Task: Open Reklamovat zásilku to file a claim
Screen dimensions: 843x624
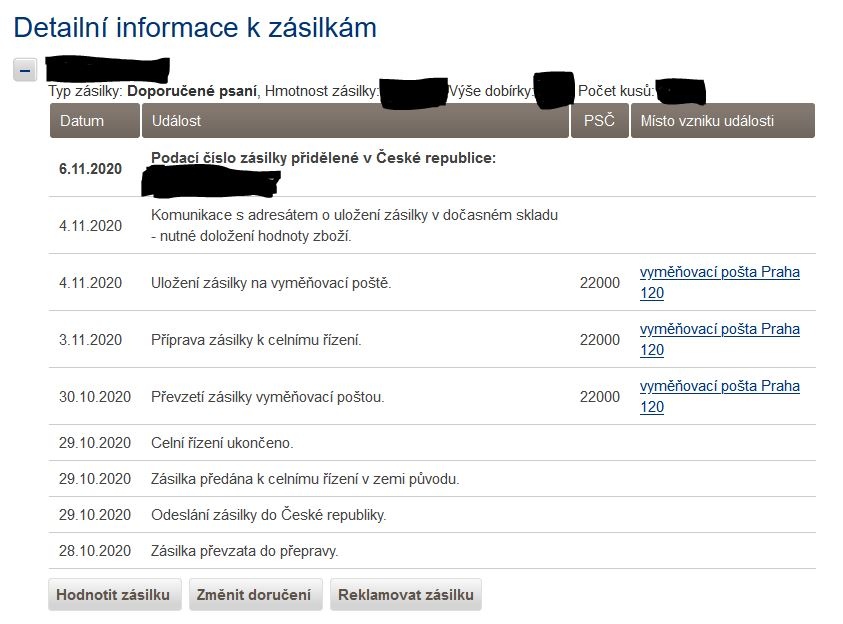Action: pyautogui.click(x=406, y=595)
